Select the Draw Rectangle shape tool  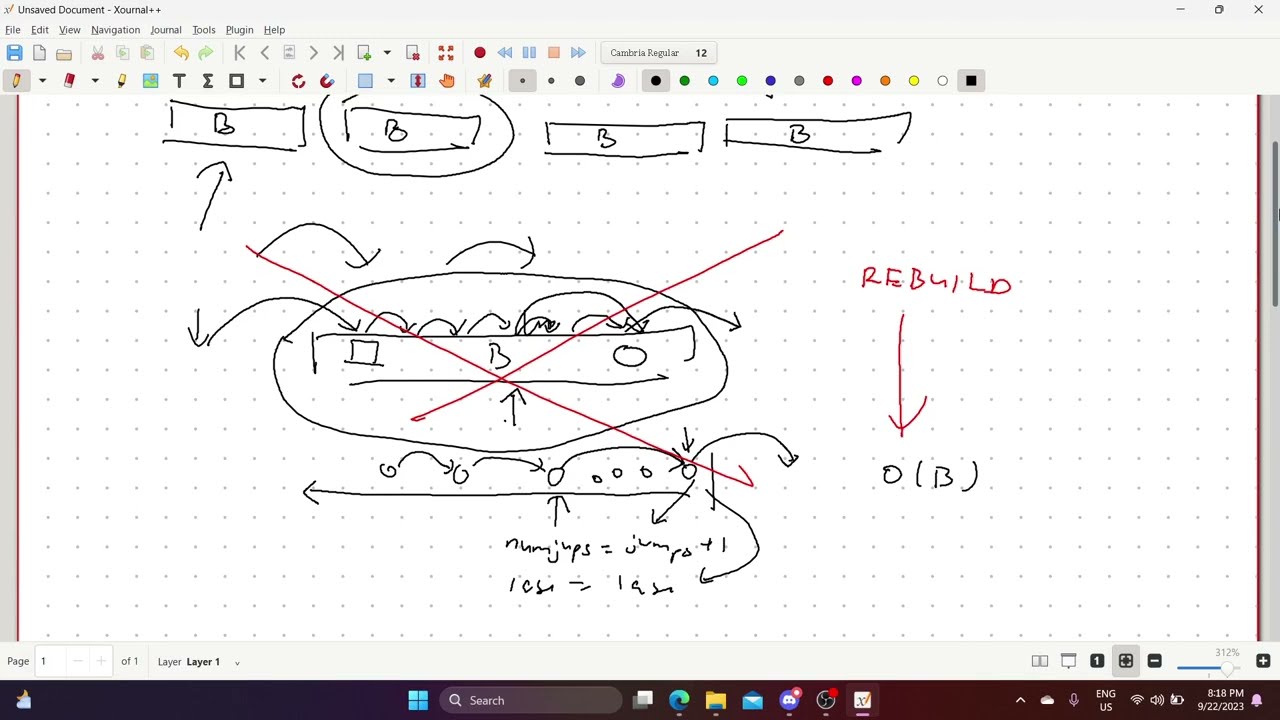[x=237, y=81]
